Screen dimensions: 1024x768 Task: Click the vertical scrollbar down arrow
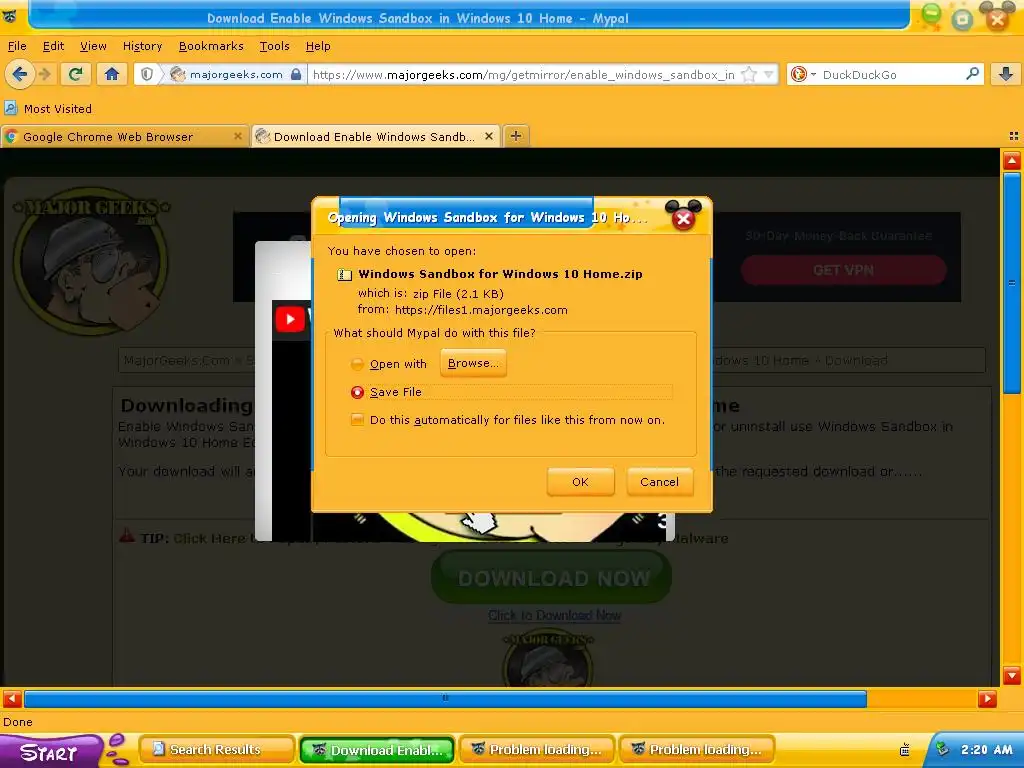tap(1012, 675)
